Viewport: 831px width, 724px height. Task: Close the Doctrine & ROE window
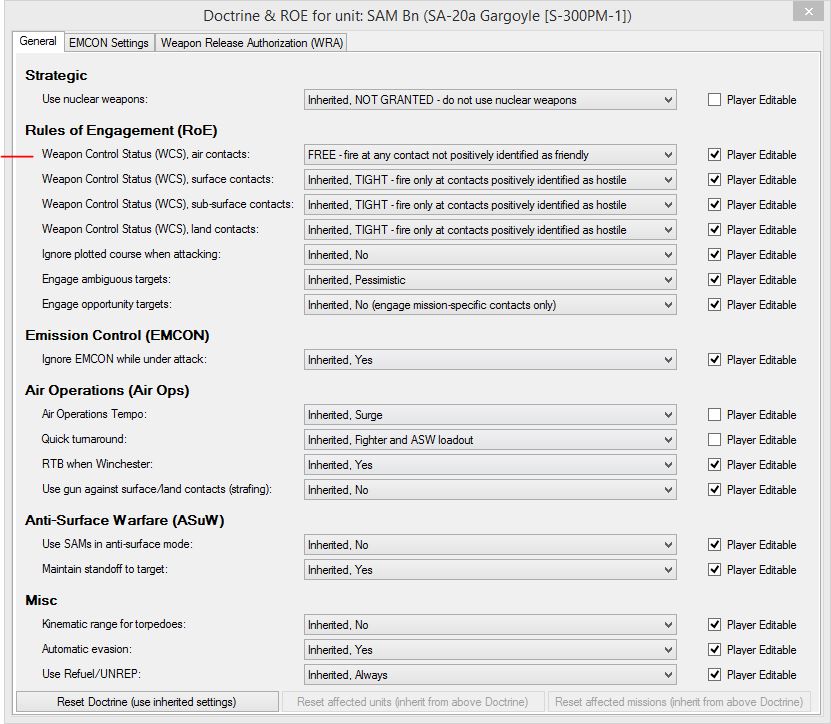click(808, 11)
